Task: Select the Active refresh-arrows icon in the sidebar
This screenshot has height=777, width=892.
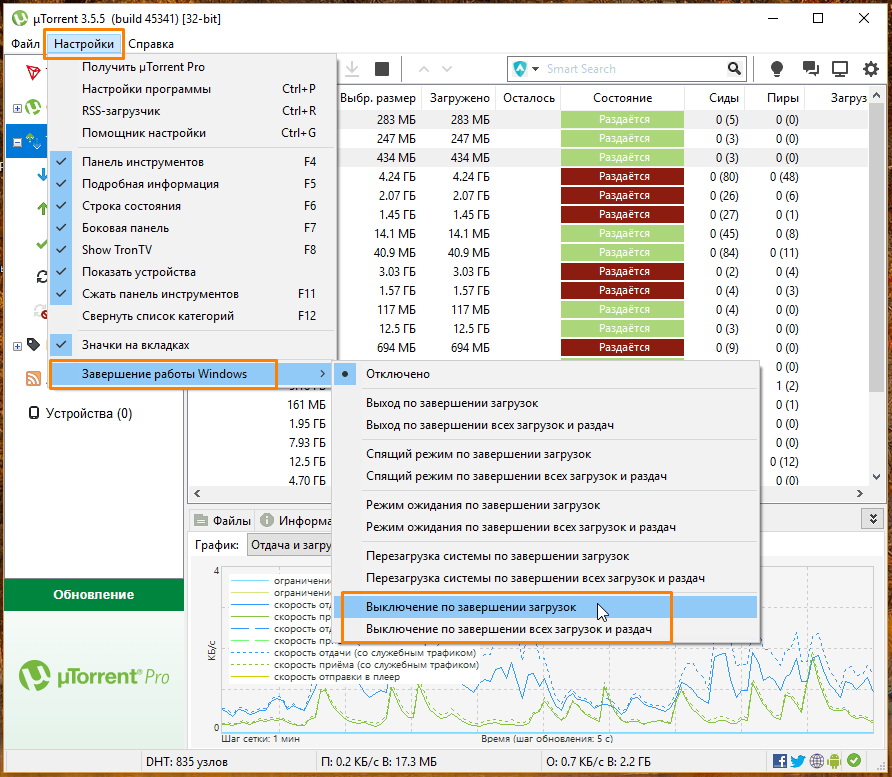Action: tap(42, 277)
